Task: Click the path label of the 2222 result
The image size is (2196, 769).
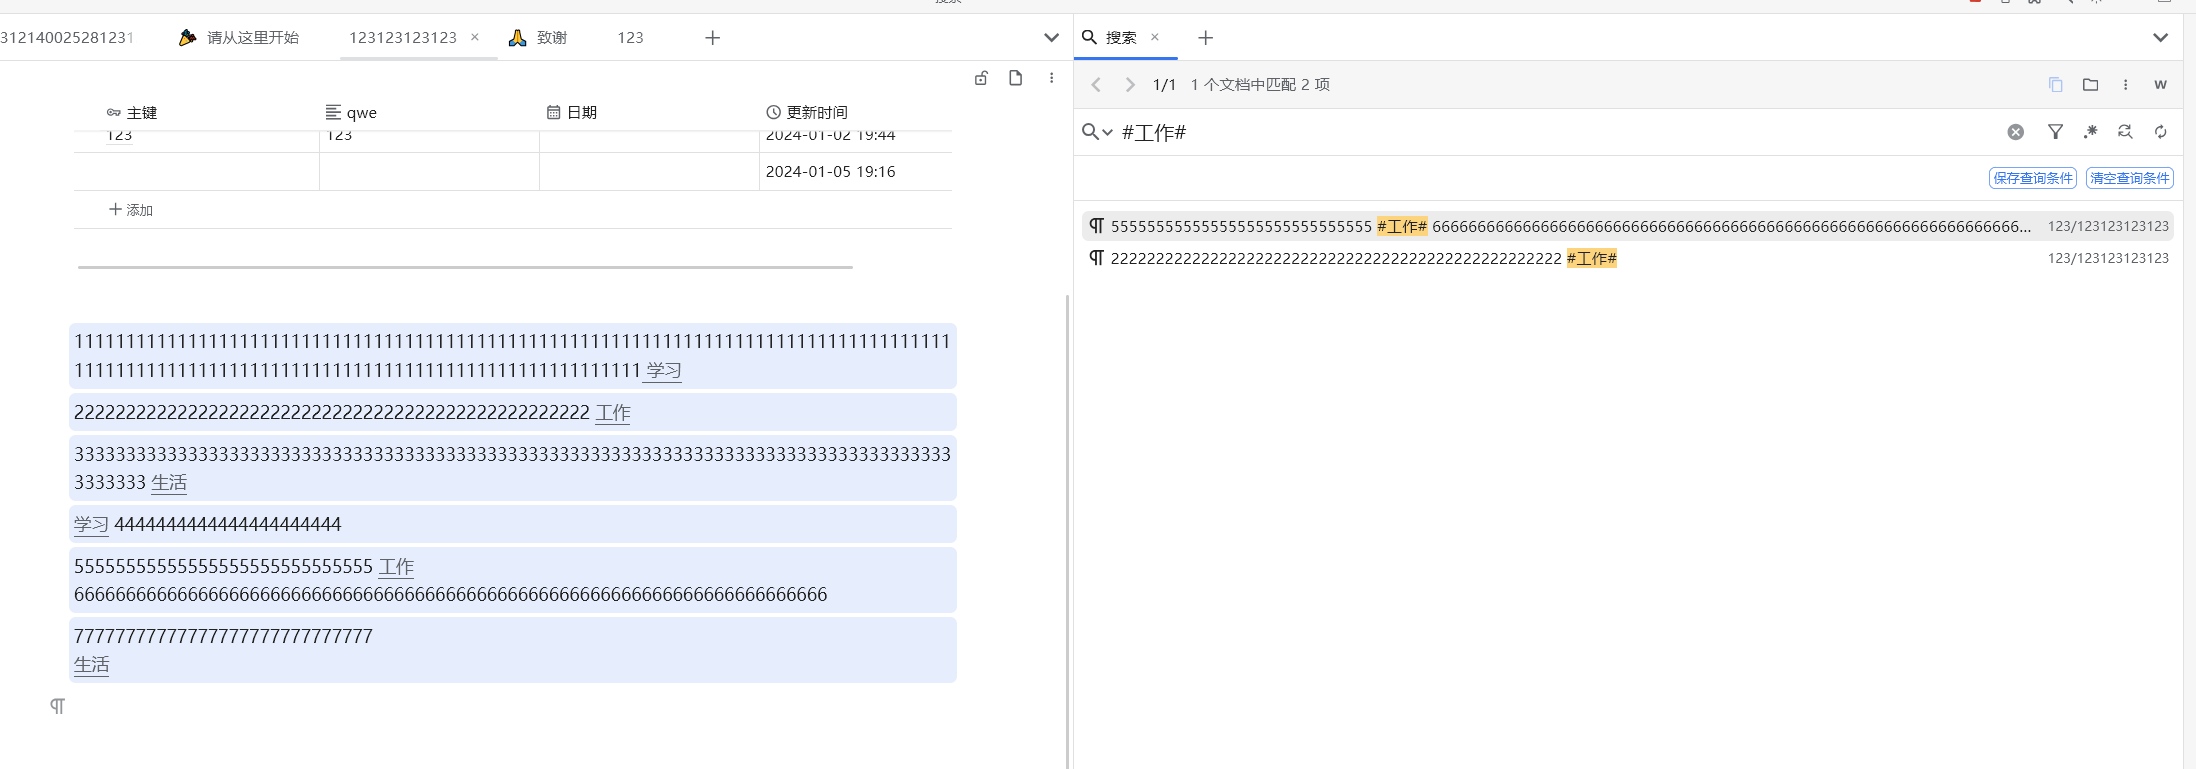Action: point(2108,258)
